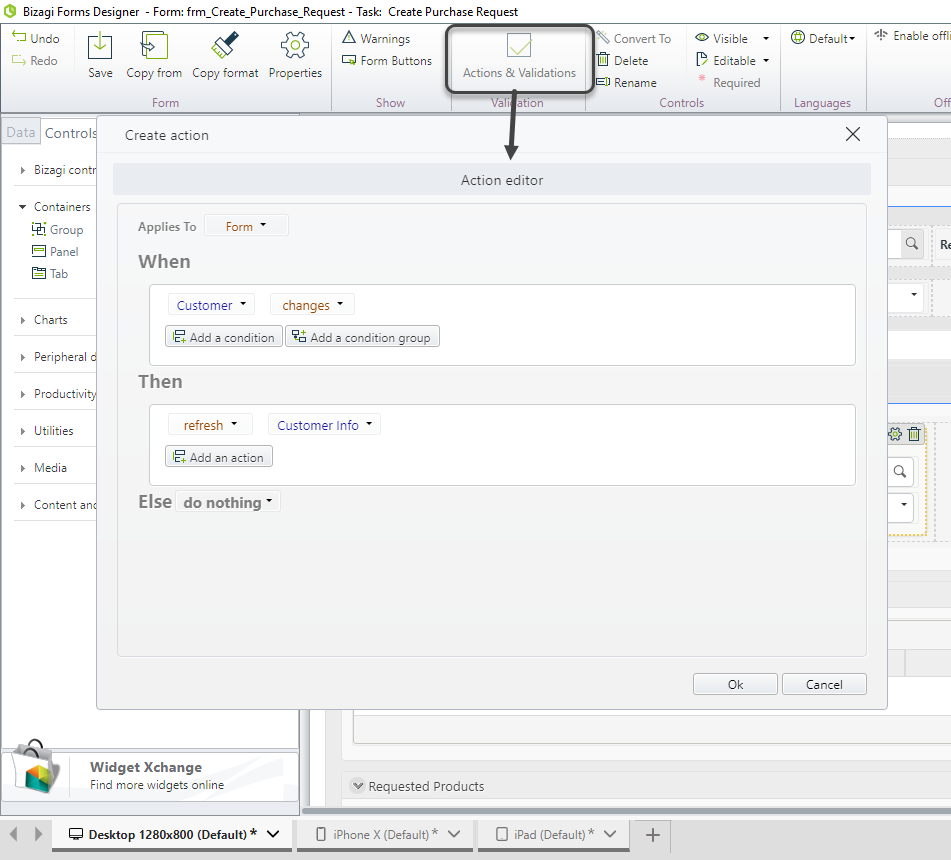Click the Widget Xchange shopping bag
This screenshot has width=951, height=860.
[x=36, y=767]
